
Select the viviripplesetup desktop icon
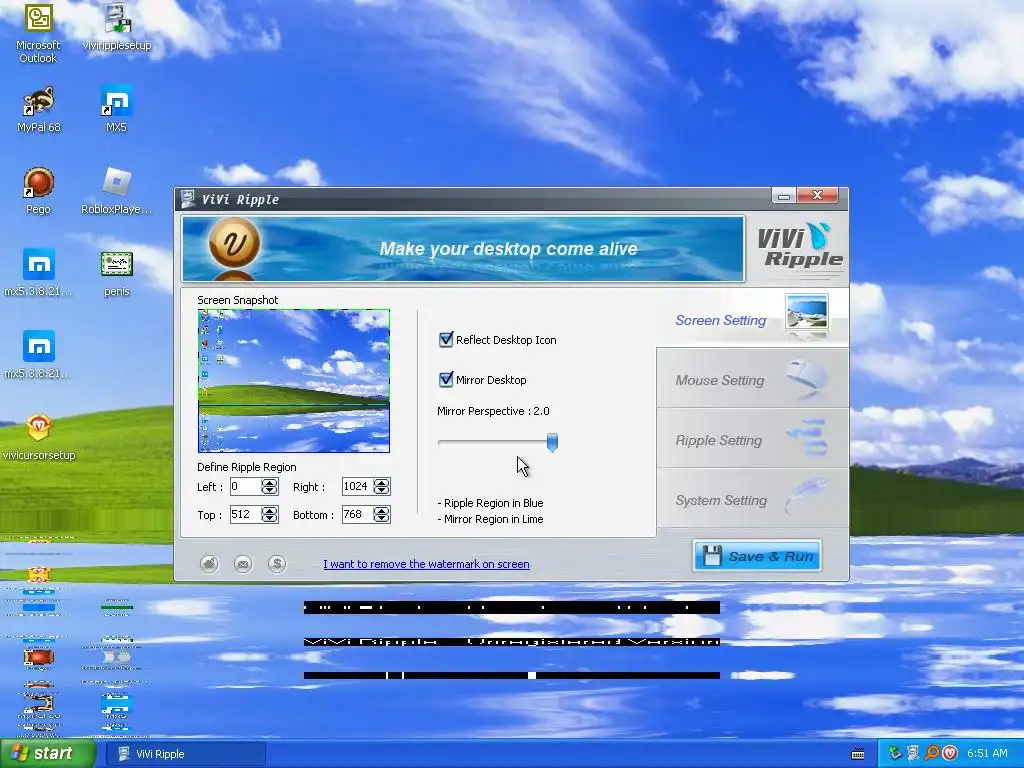117,28
